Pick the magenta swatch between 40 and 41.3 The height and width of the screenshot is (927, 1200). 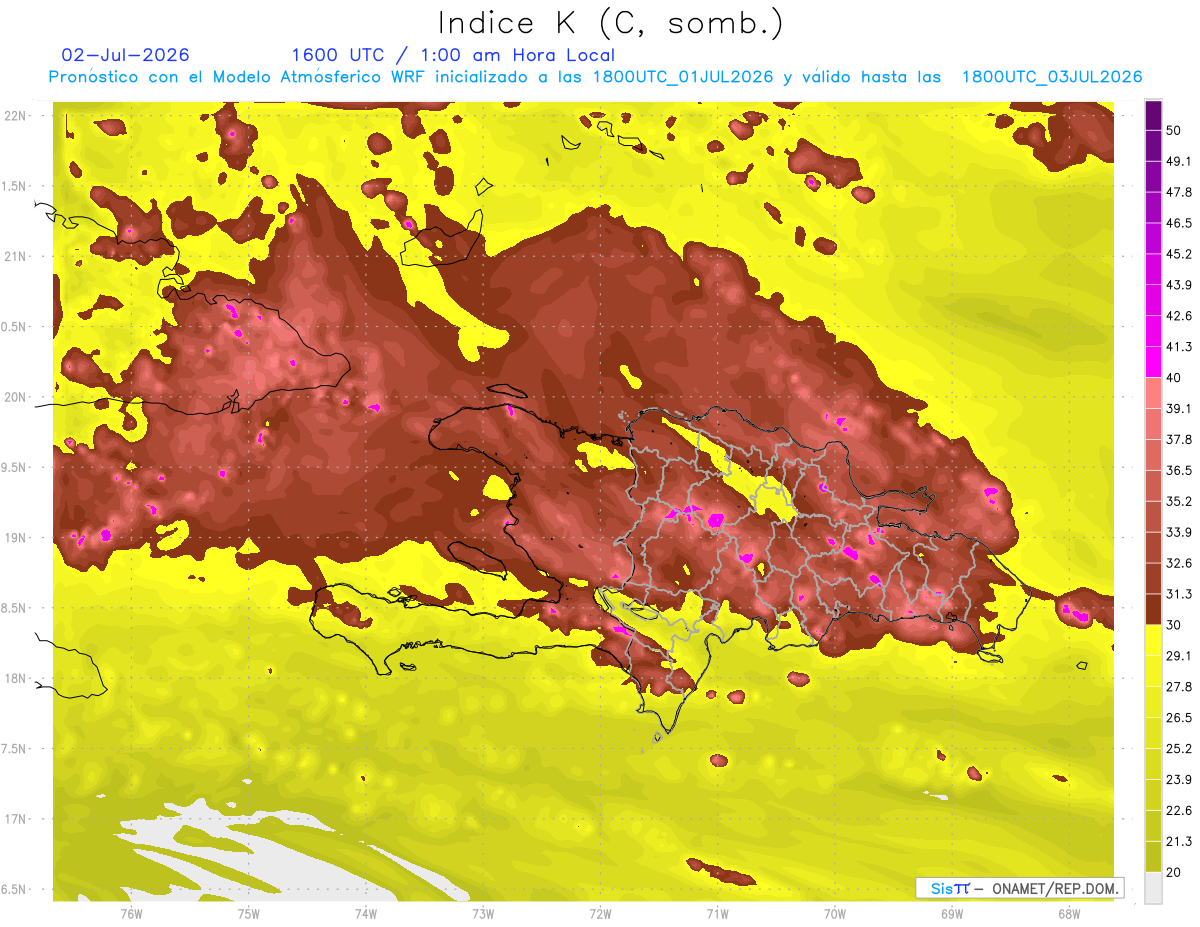tap(1153, 362)
